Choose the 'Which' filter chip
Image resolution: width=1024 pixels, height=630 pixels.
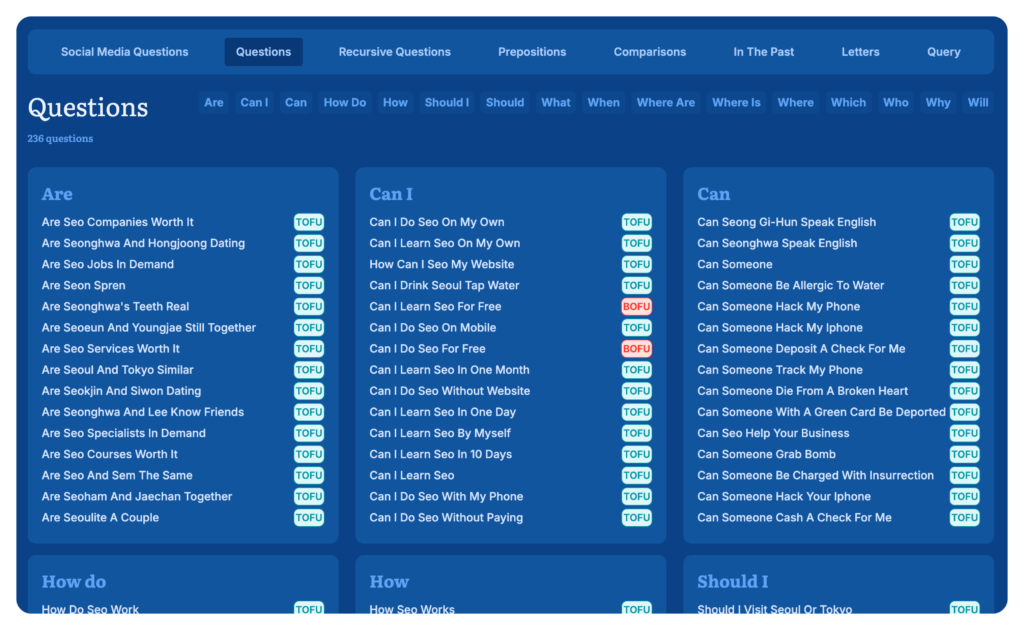click(848, 102)
